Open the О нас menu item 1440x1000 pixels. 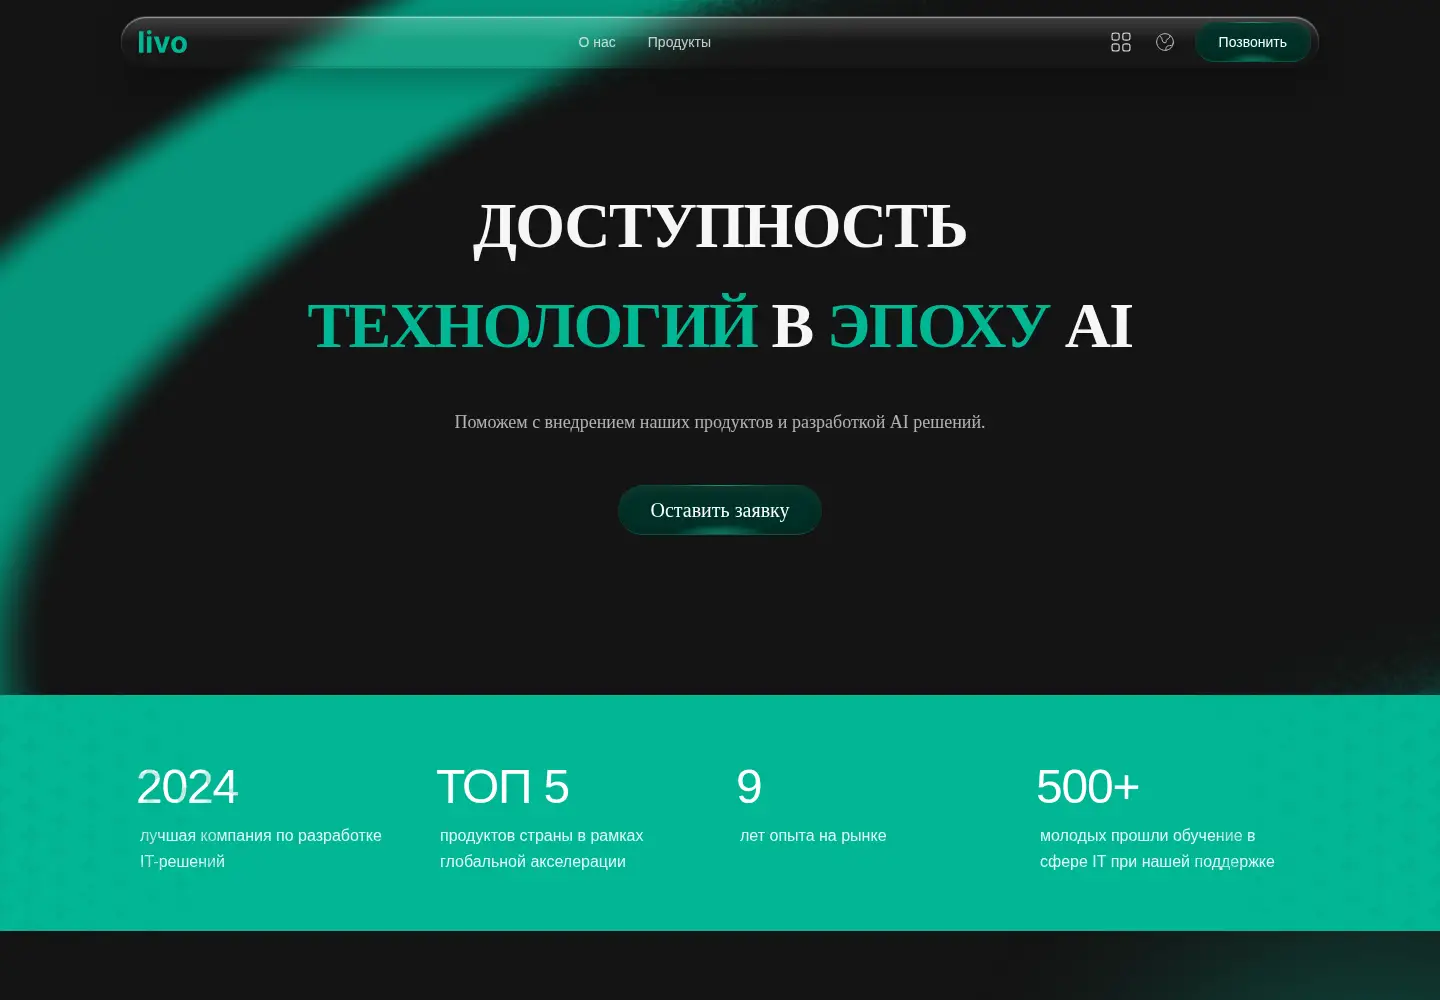pyautogui.click(x=597, y=42)
